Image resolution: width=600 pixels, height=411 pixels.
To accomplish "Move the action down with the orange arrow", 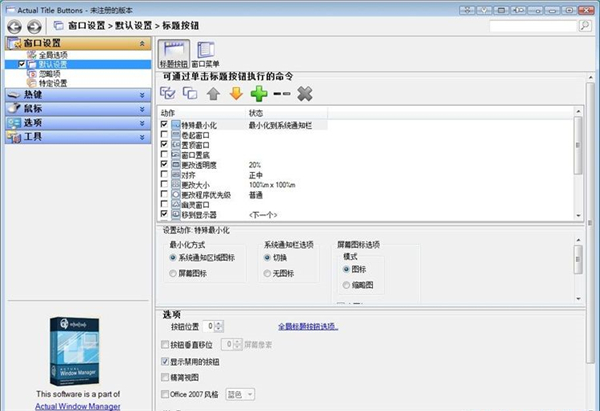I will point(236,94).
